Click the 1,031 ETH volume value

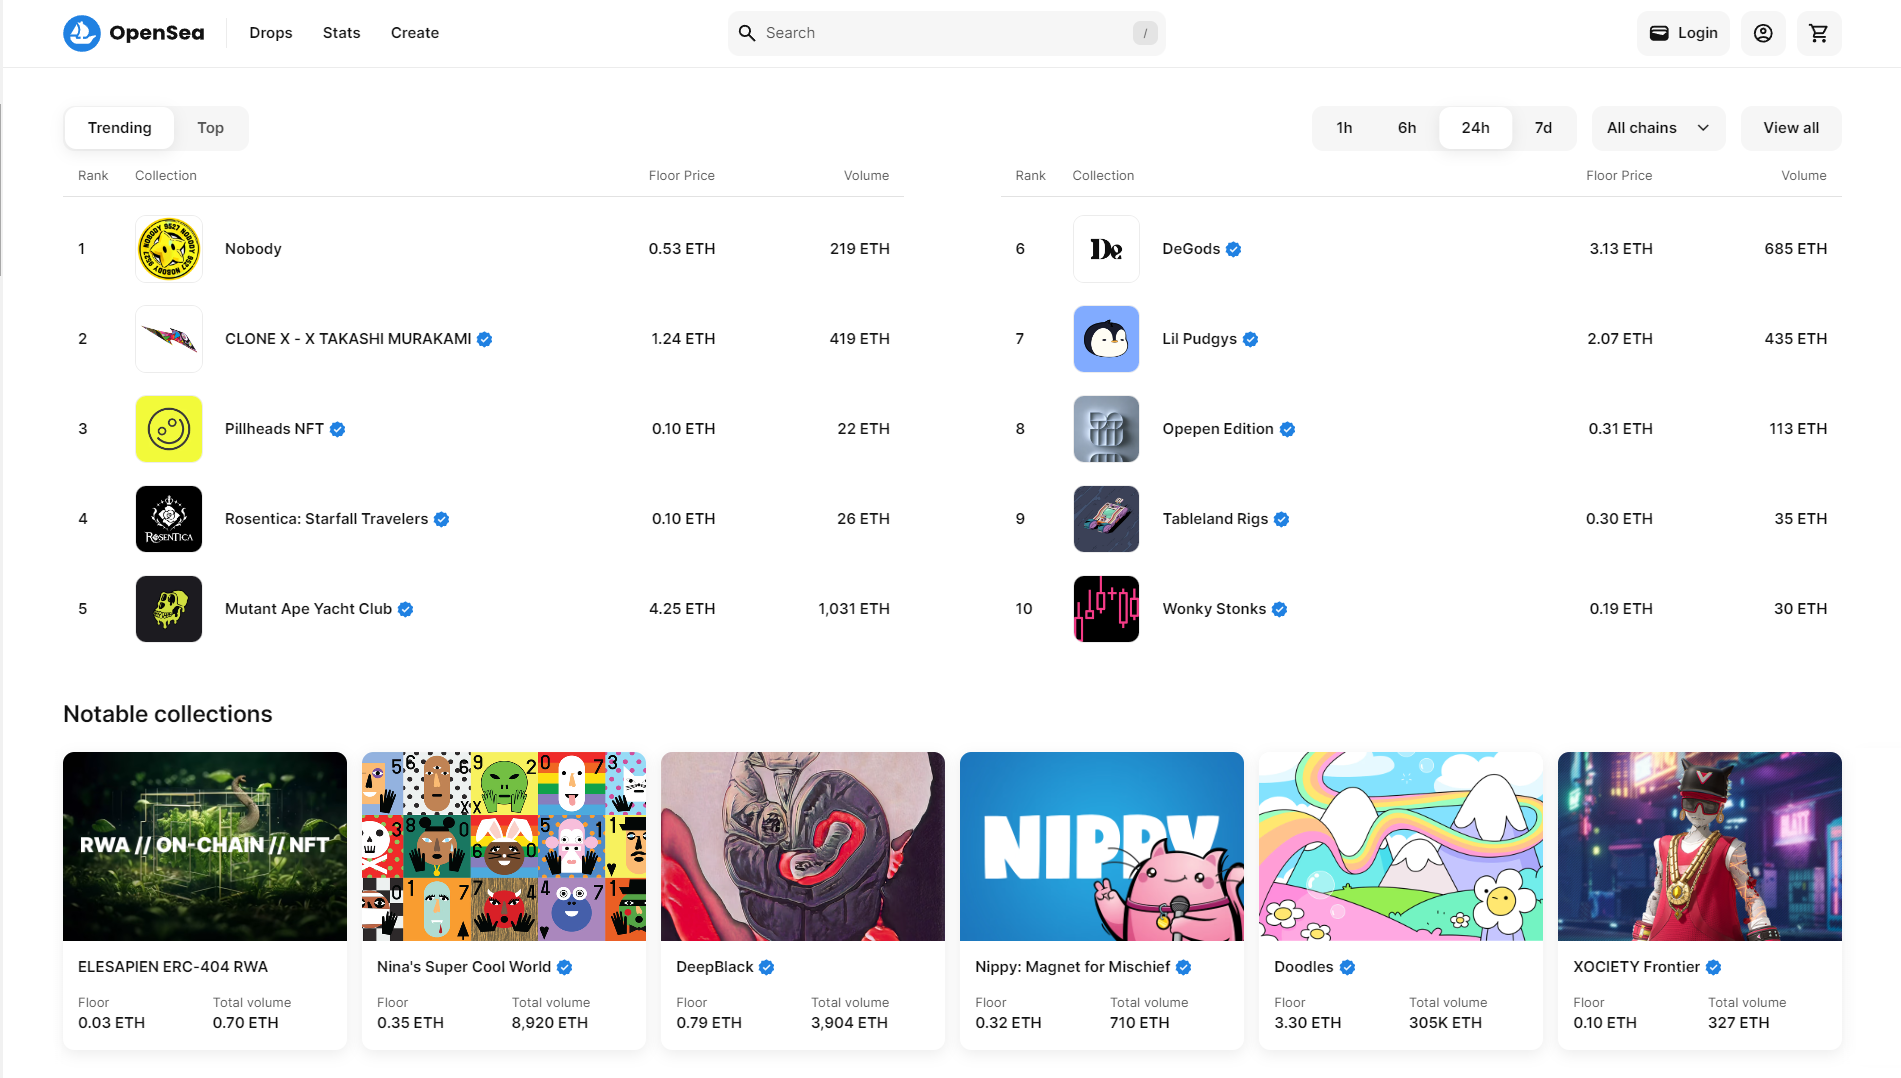click(x=854, y=609)
